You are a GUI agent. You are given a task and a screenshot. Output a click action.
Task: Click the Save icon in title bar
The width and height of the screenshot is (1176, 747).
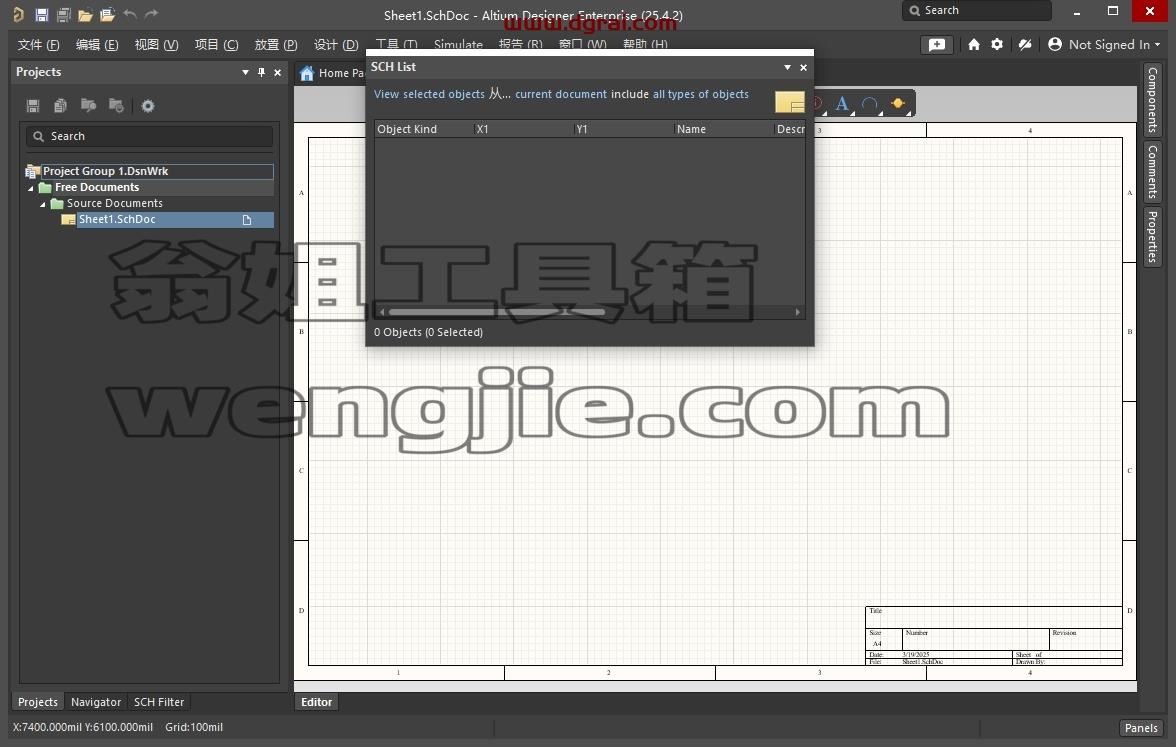(x=41, y=14)
